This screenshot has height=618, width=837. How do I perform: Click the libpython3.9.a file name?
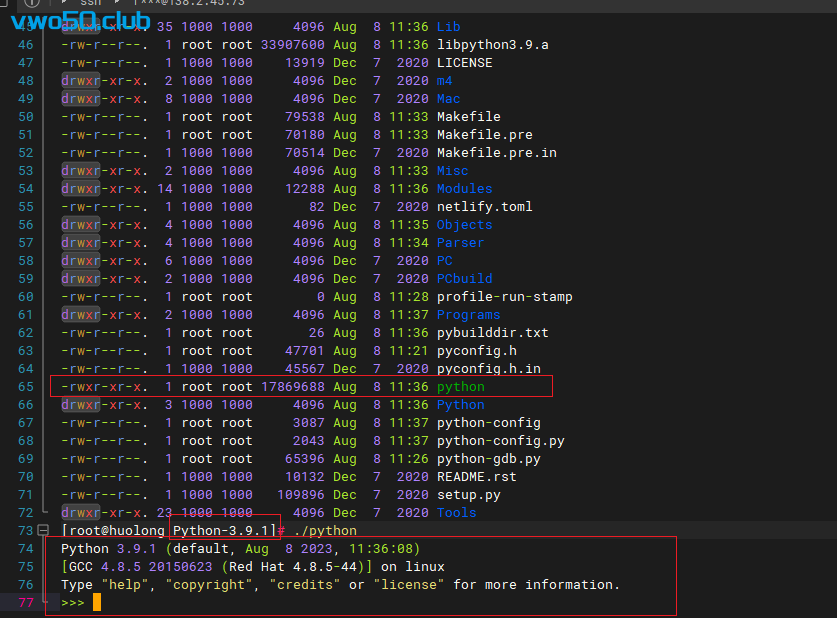pyautogui.click(x=492, y=44)
